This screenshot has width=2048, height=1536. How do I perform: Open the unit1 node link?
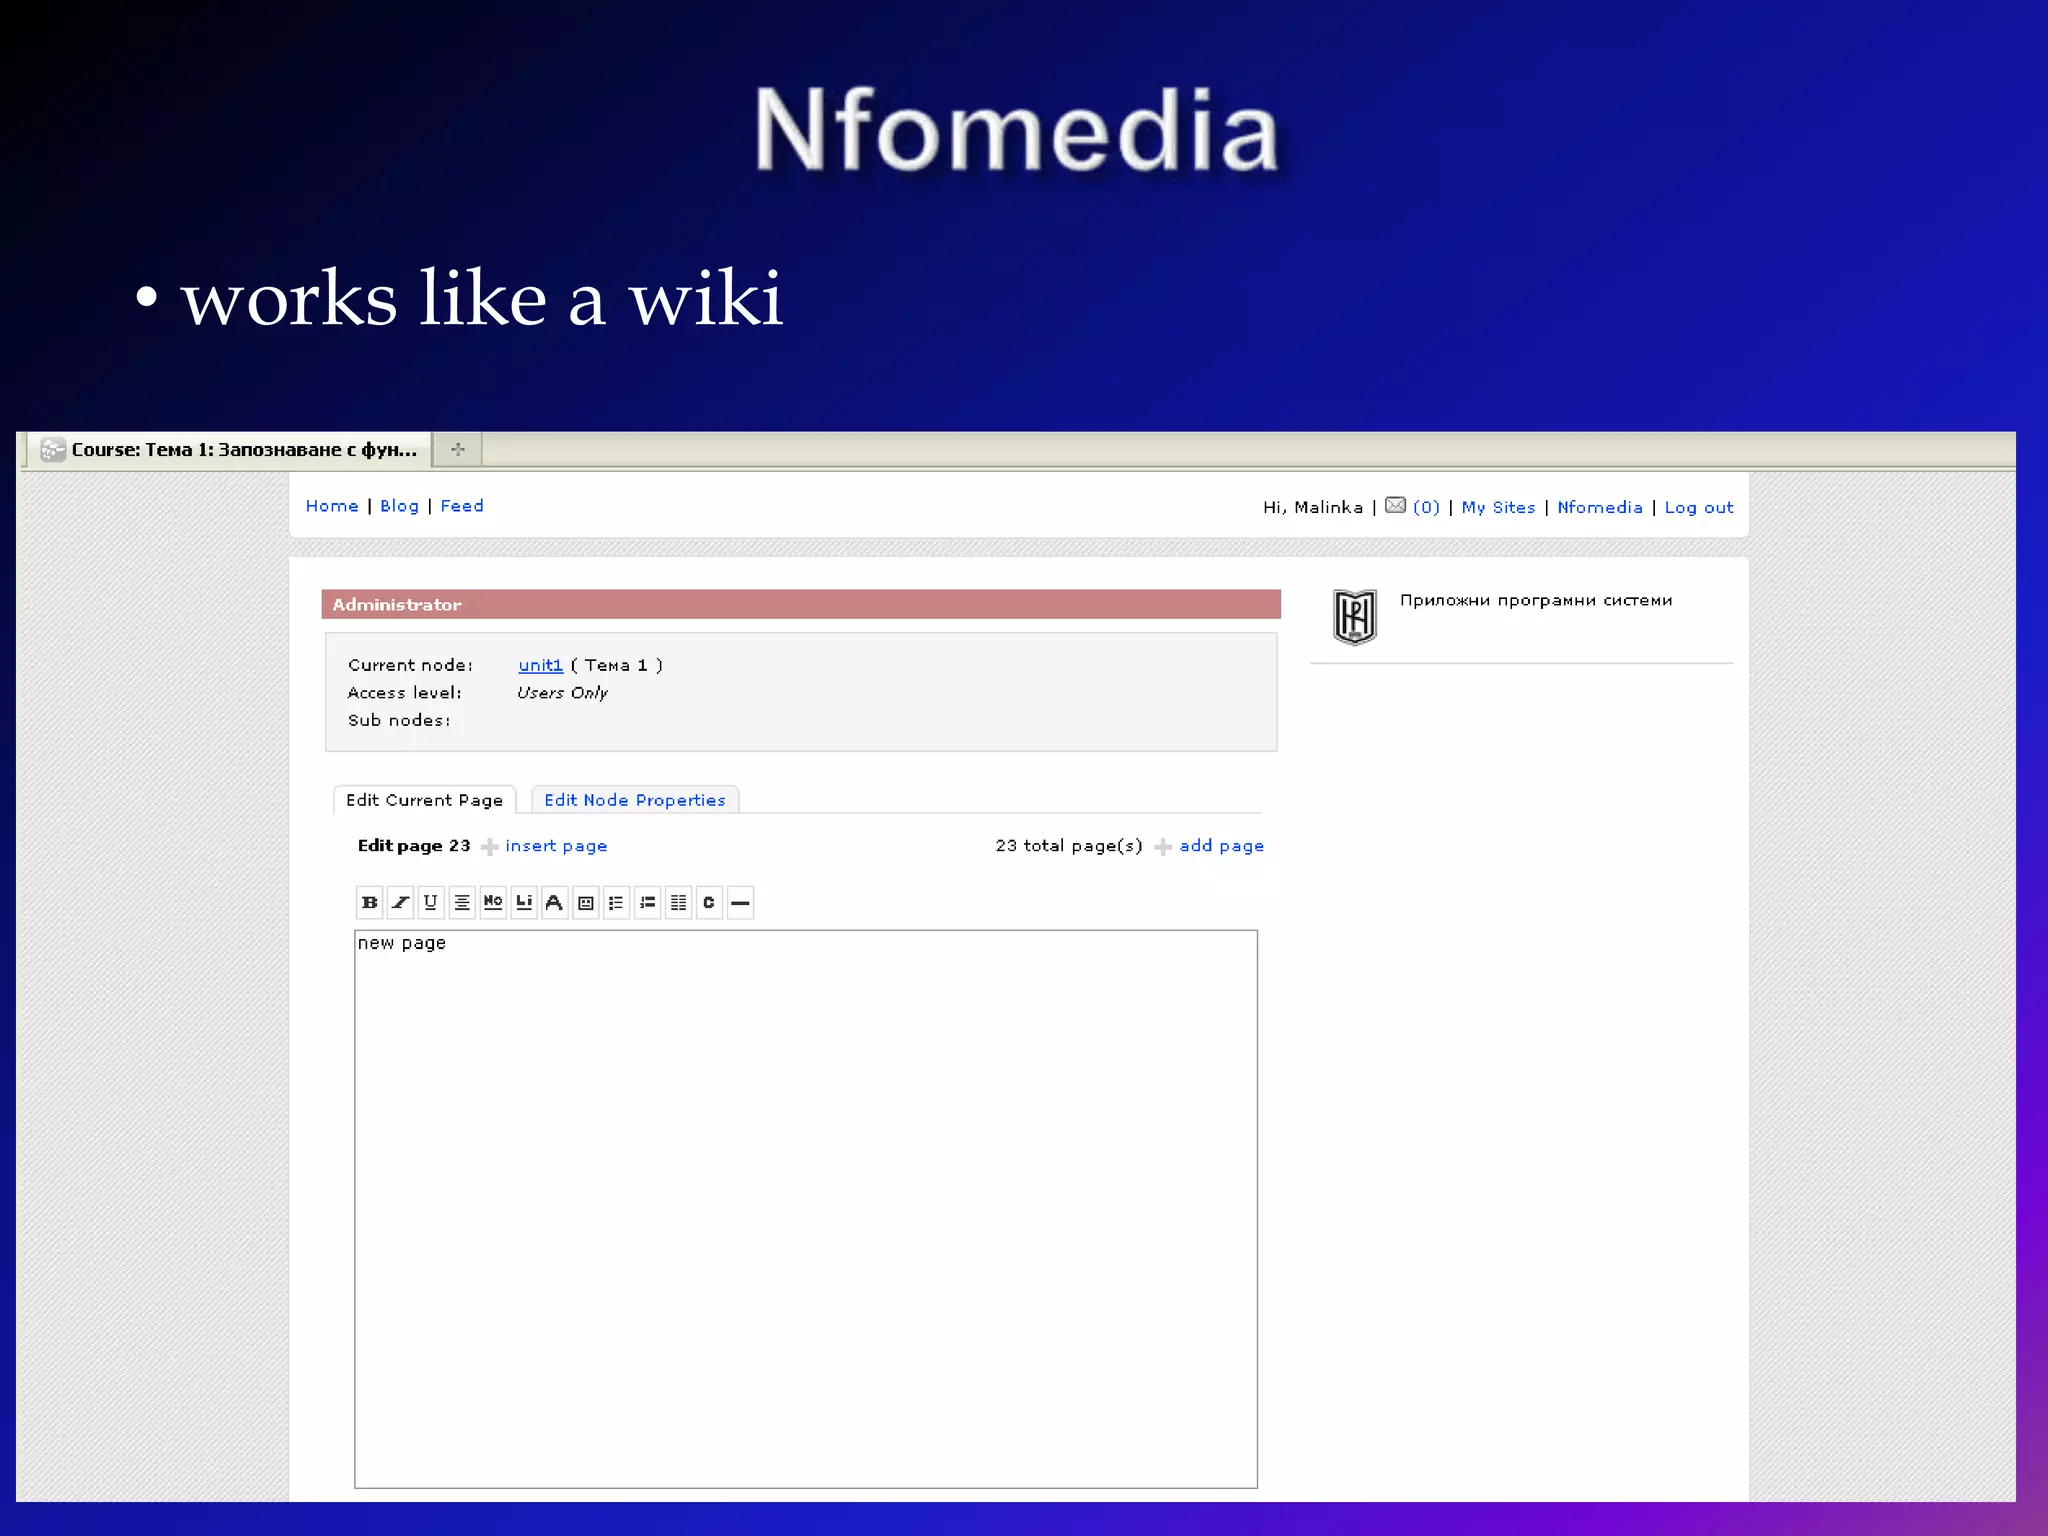[x=540, y=665]
